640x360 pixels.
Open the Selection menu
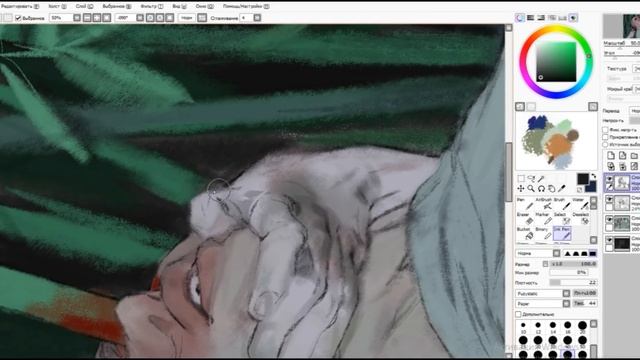(117, 7)
